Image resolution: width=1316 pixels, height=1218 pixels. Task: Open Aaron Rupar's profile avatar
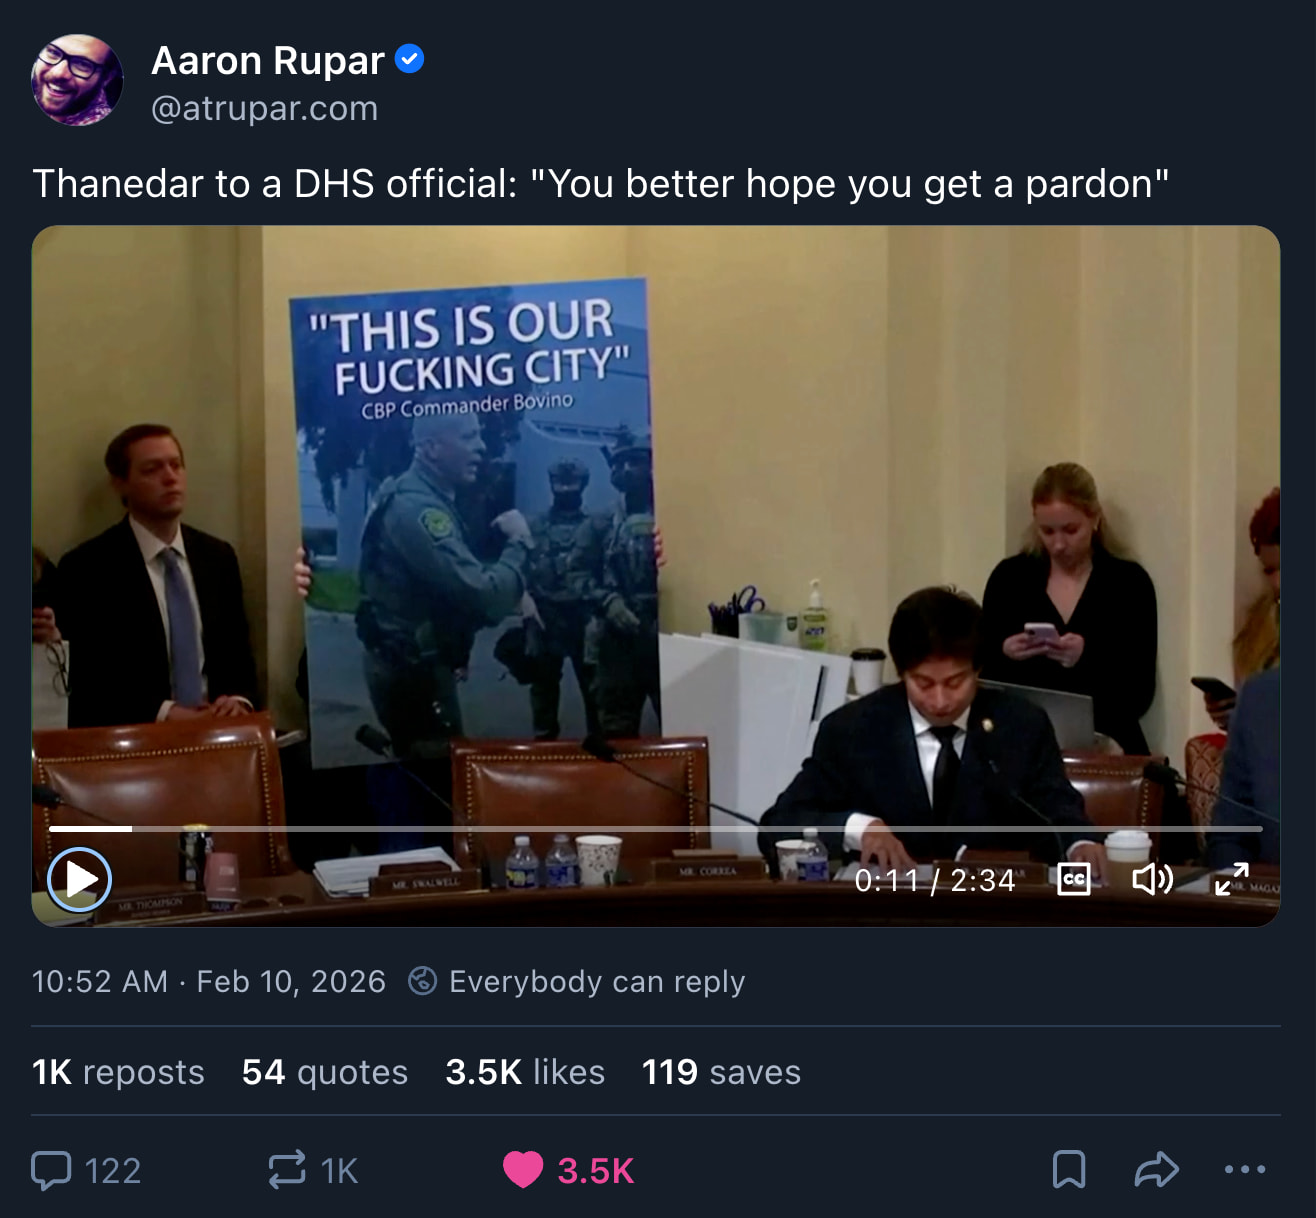coord(77,80)
